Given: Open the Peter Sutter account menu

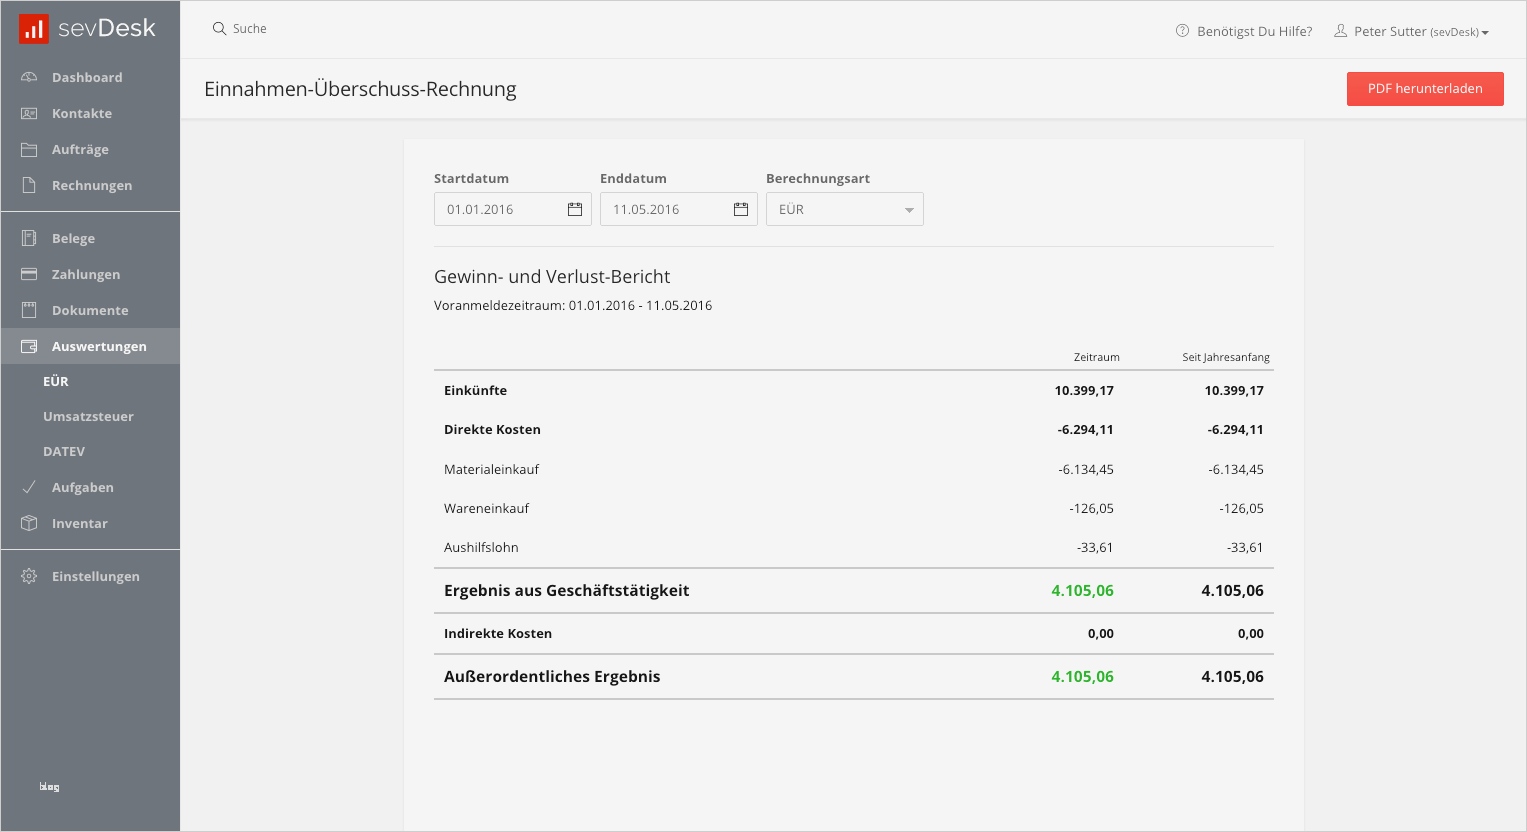Looking at the screenshot, I should tap(1411, 32).
